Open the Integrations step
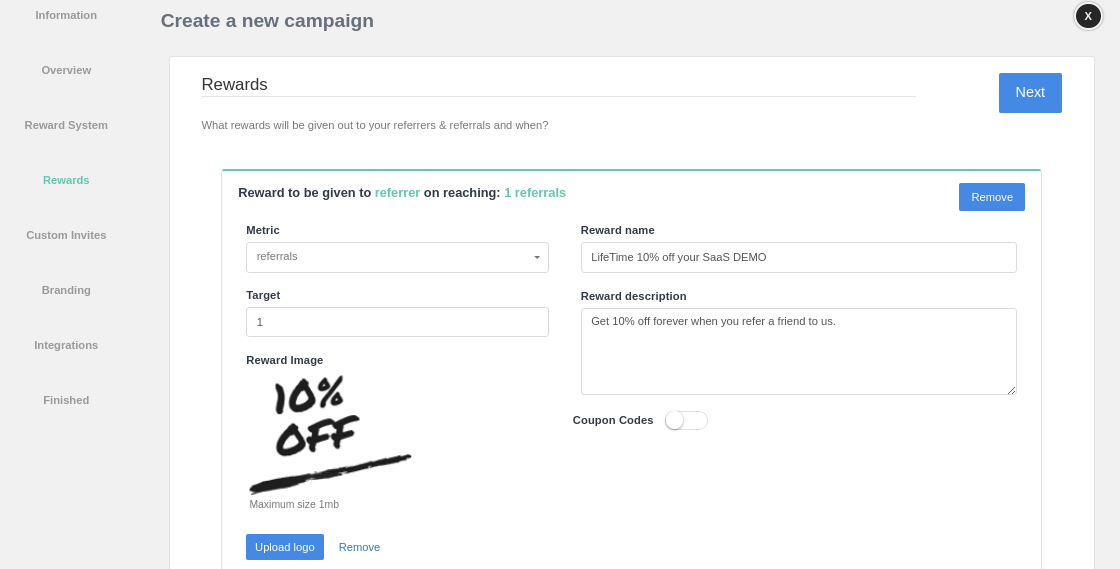Viewport: 1120px width, 569px height. point(66,345)
